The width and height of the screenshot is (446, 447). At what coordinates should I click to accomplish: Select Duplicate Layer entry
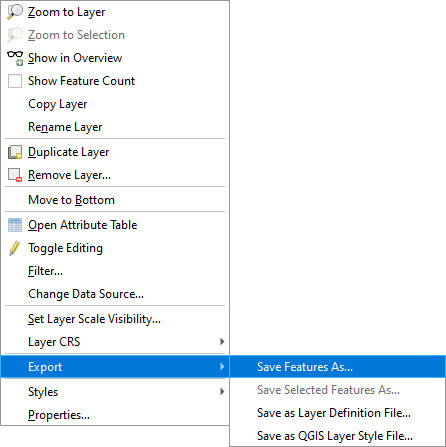coord(115,152)
